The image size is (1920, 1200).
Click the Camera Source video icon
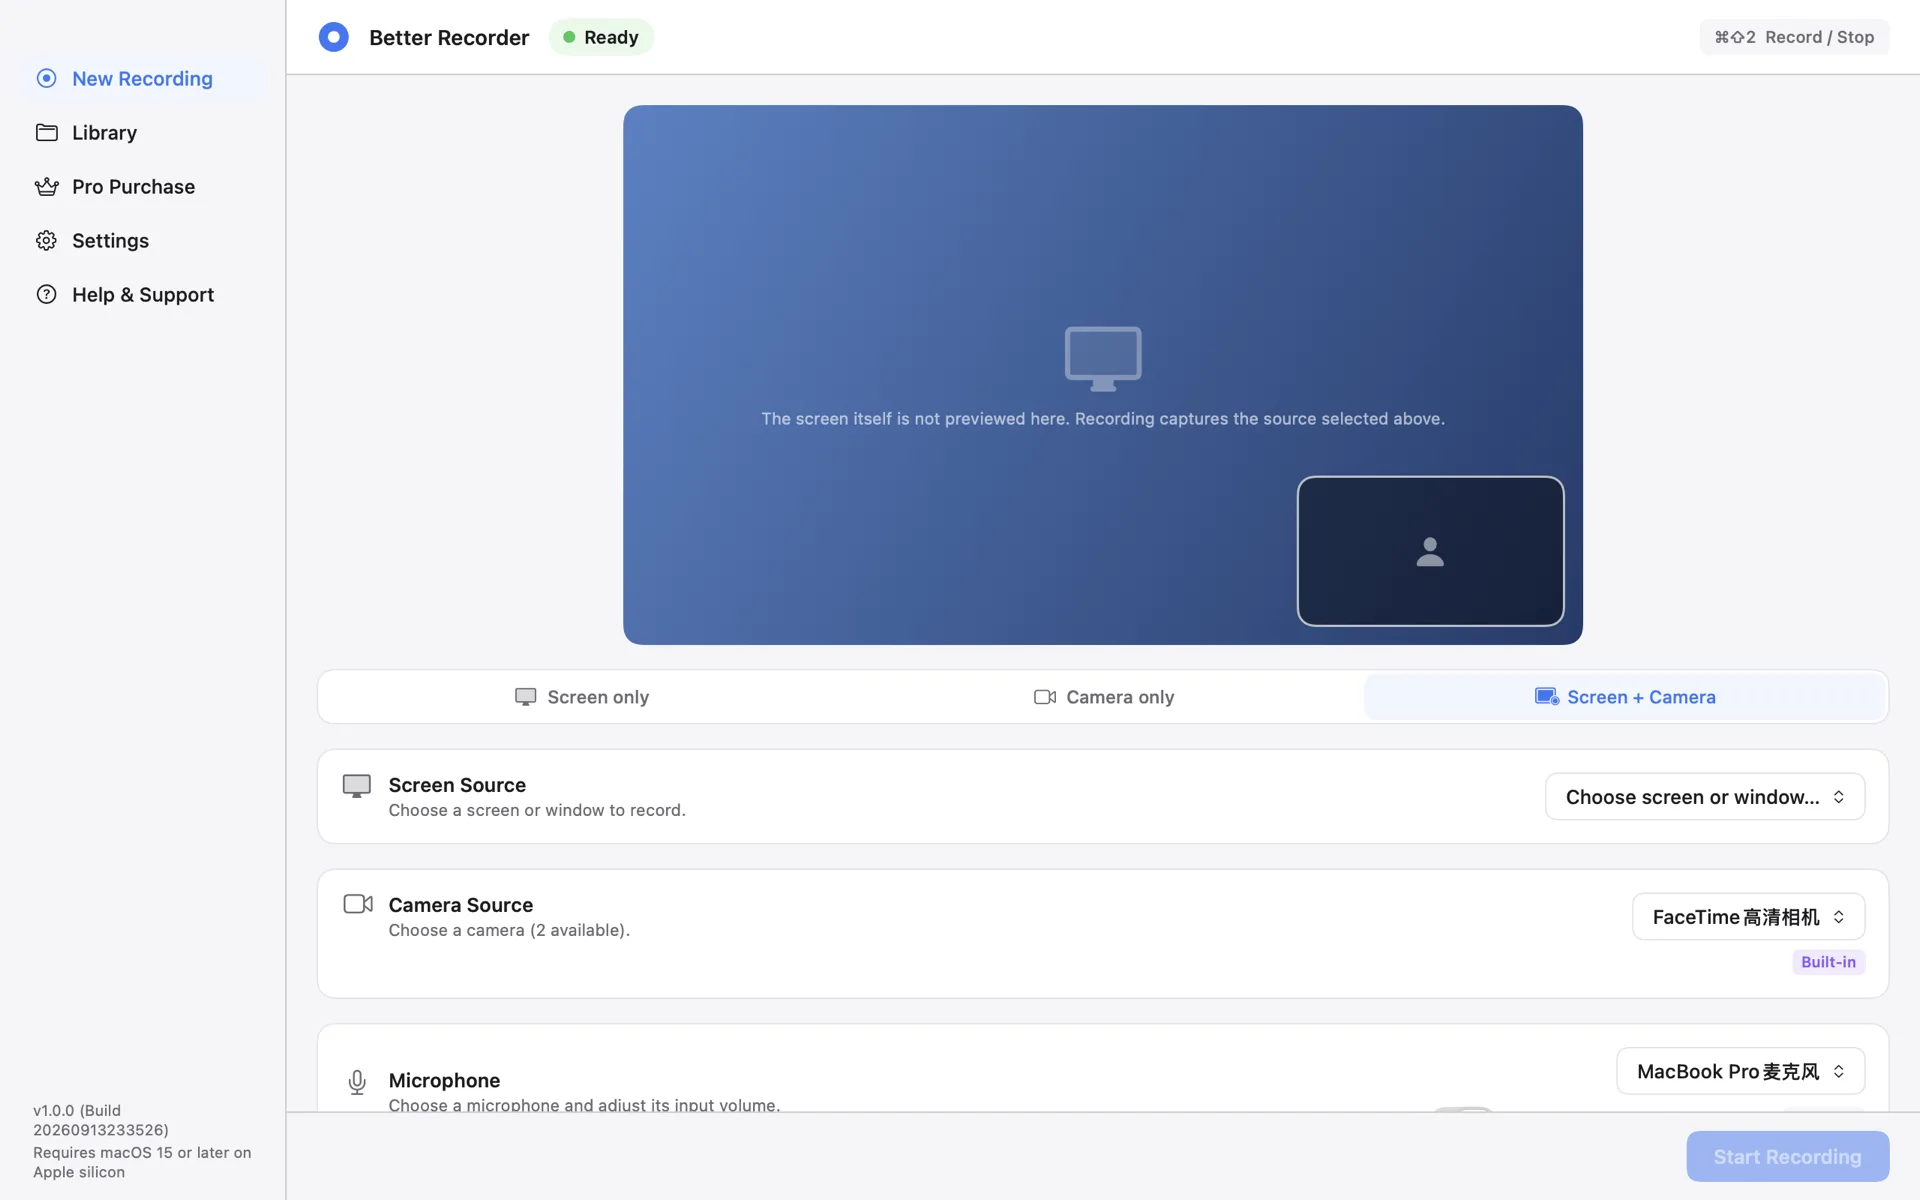pos(358,904)
